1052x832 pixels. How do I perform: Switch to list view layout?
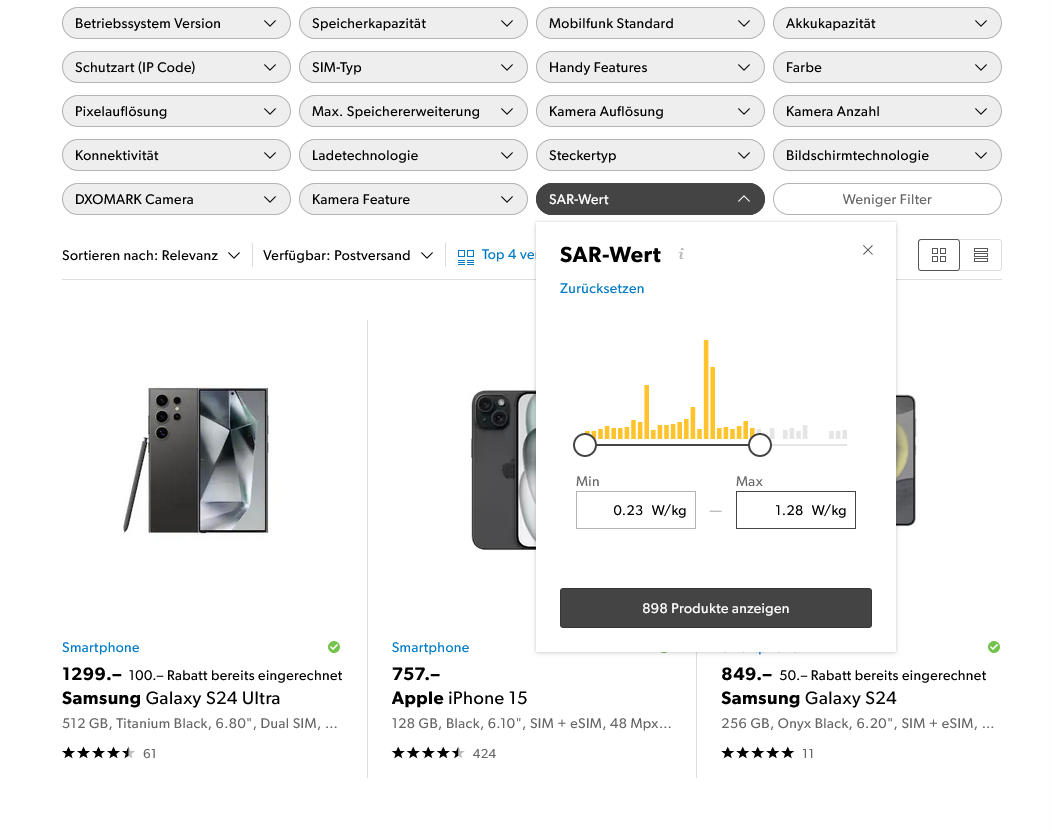coord(980,255)
